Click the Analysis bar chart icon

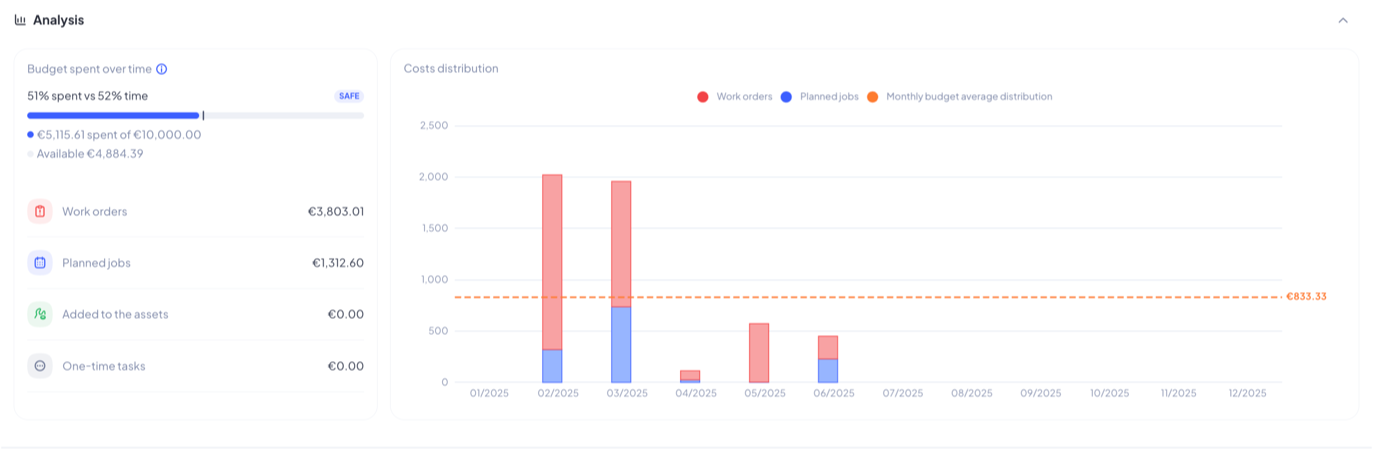[20, 20]
